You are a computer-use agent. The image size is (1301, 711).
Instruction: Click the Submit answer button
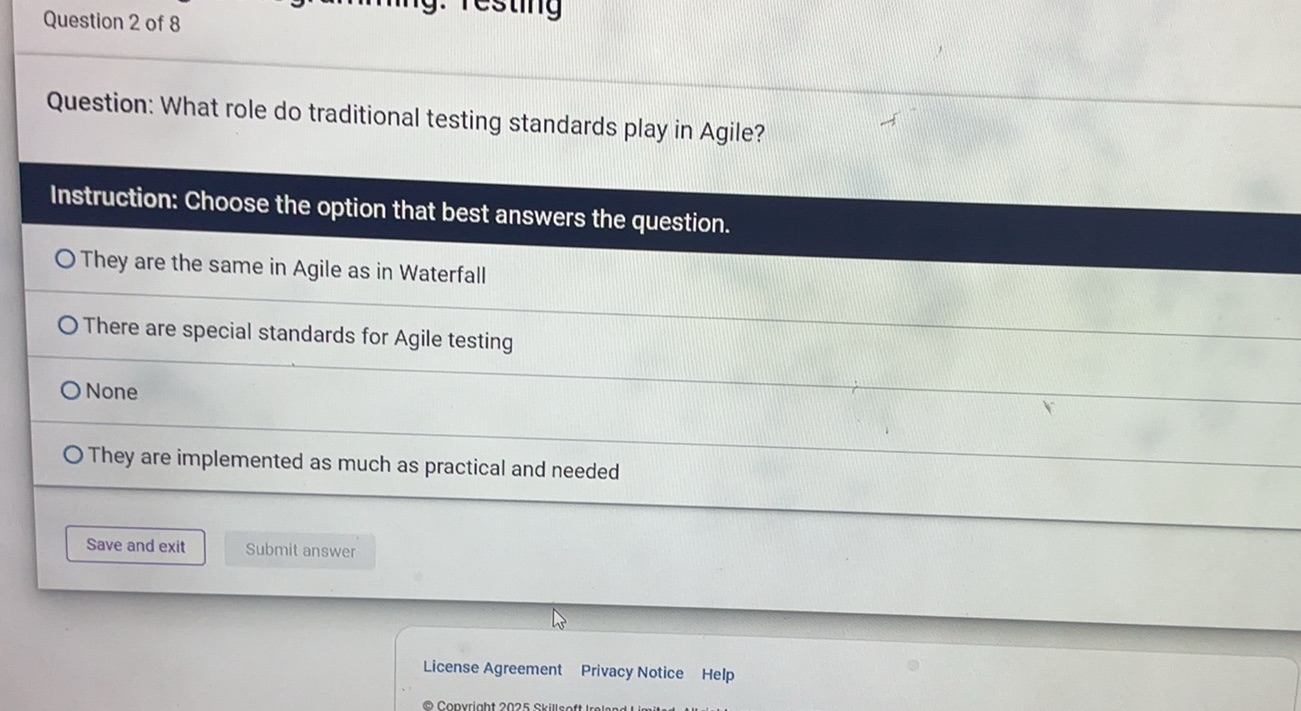299,549
